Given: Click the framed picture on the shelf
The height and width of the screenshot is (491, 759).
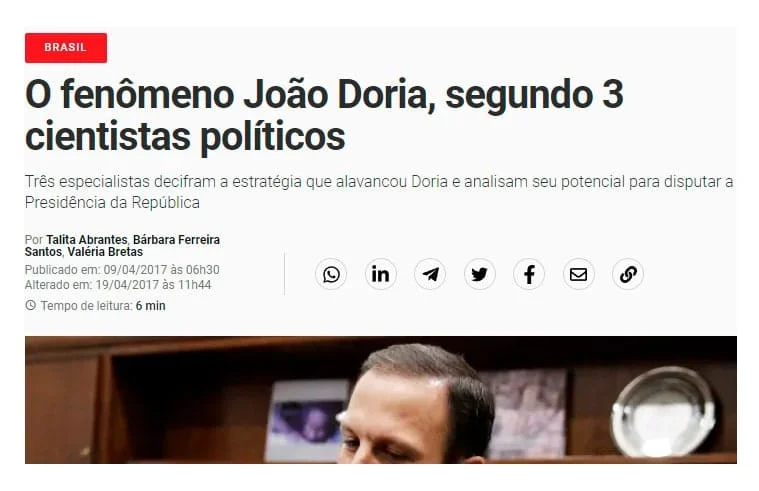Looking at the screenshot, I should click(x=307, y=420).
